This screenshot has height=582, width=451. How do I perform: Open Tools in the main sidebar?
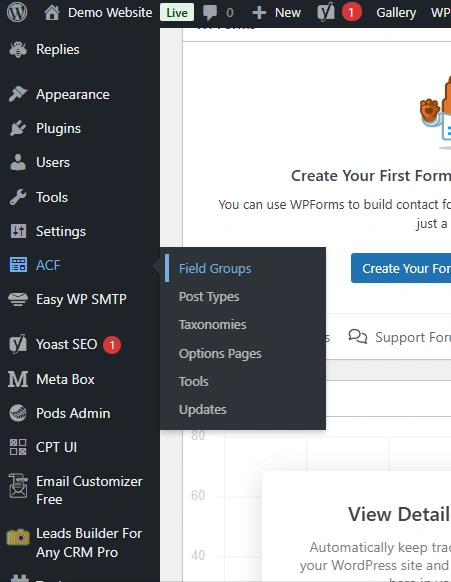pyautogui.click(x=52, y=197)
